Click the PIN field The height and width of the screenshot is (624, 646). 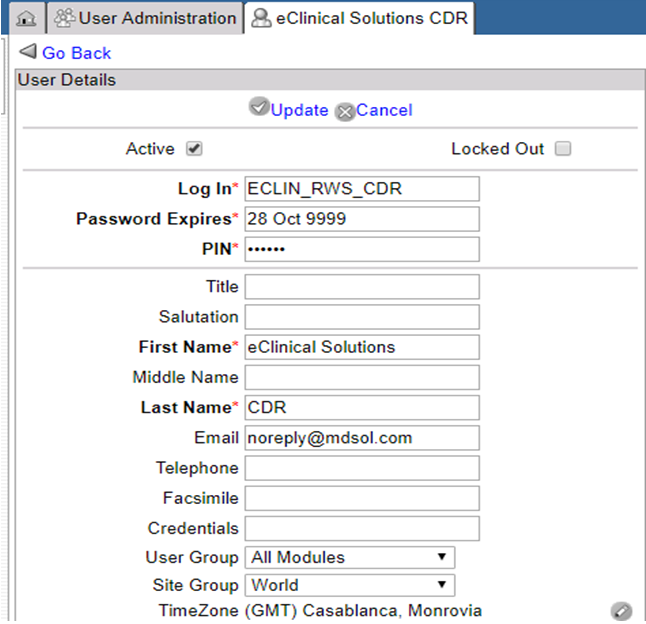[362, 249]
